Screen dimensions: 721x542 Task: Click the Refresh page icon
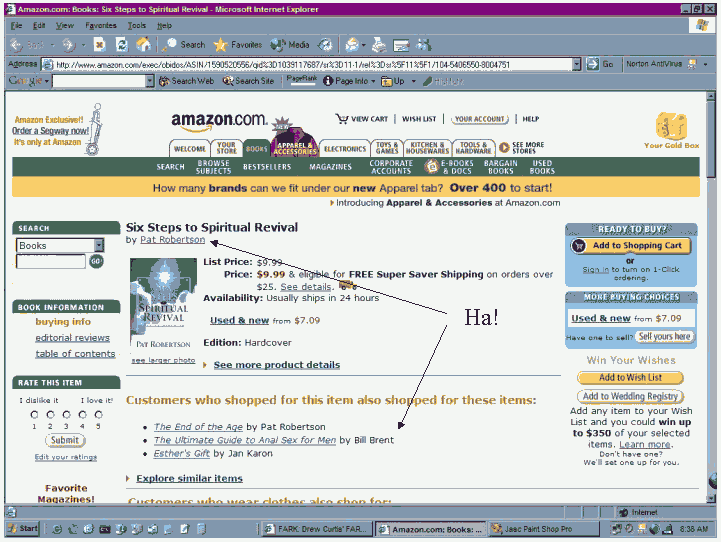121,45
